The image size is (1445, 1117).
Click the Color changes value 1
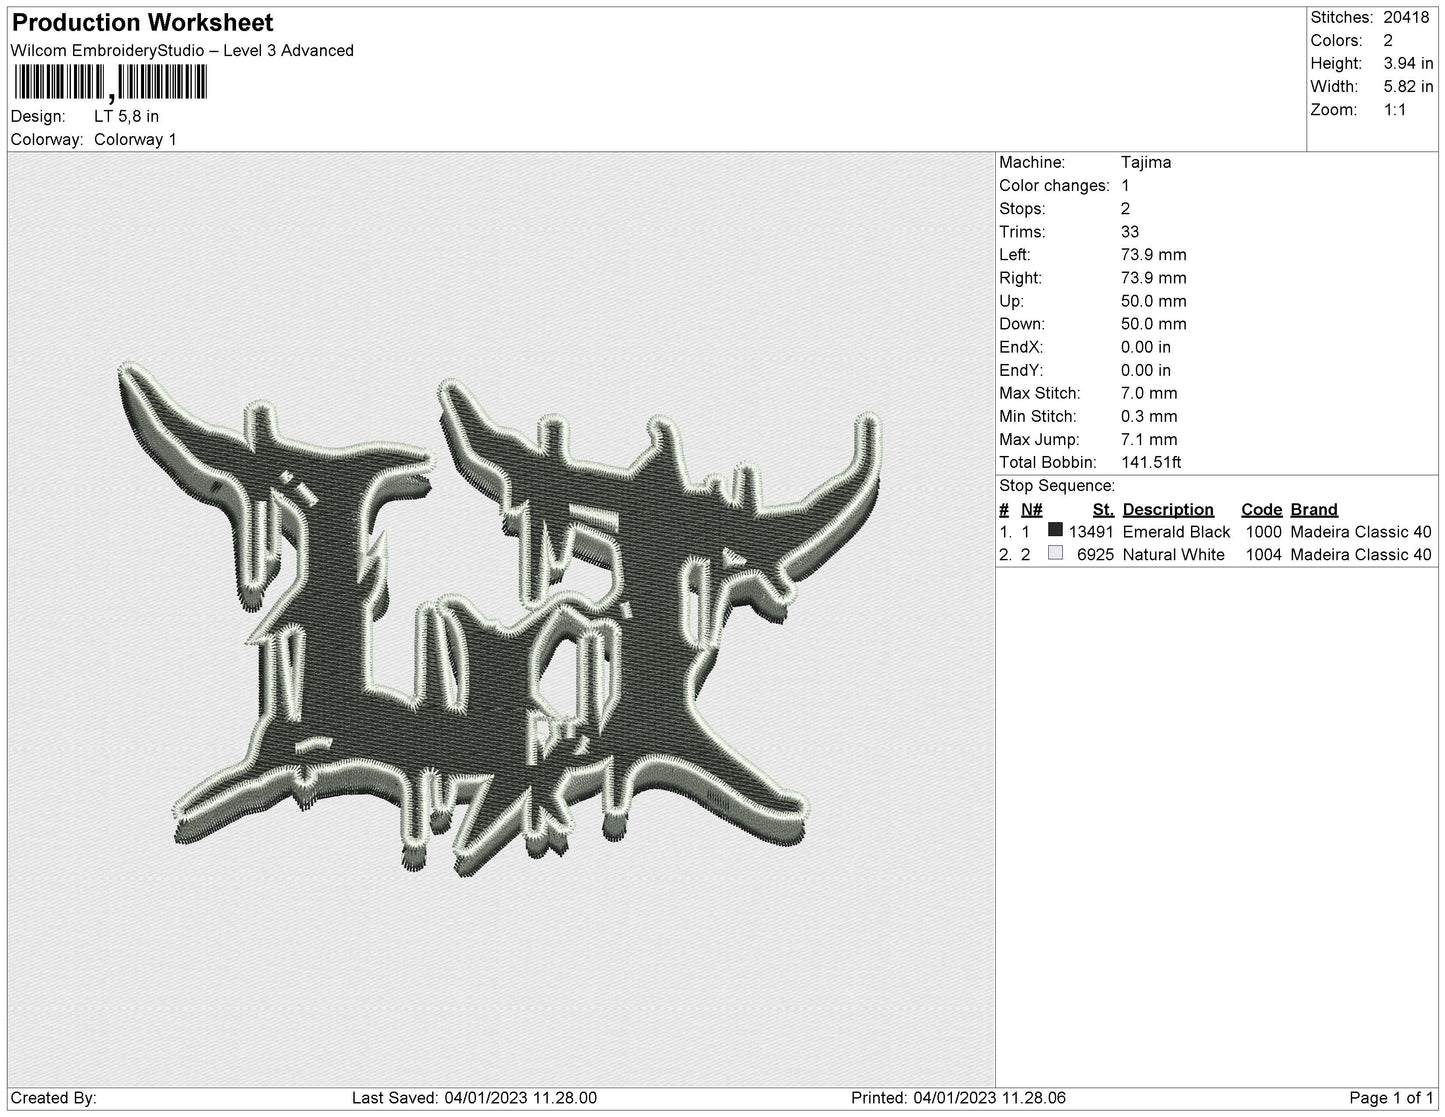tap(1126, 185)
